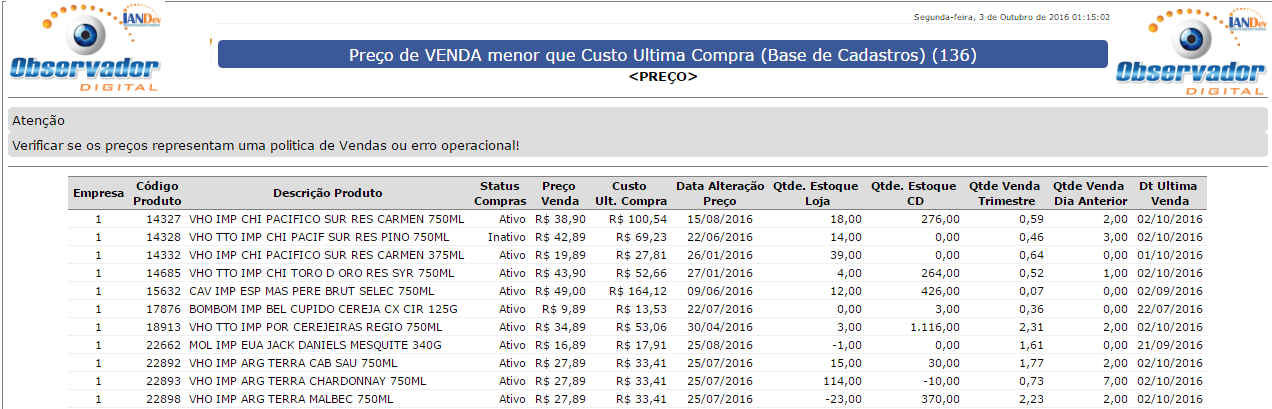Sort by Preço Venda column header
The height and width of the screenshot is (409, 1272).
point(559,193)
